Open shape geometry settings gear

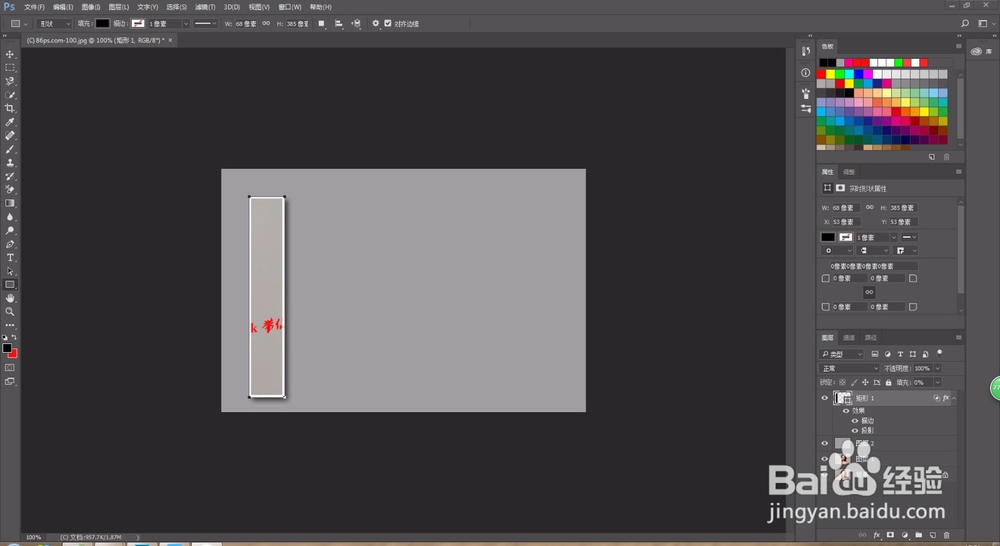[x=376, y=24]
